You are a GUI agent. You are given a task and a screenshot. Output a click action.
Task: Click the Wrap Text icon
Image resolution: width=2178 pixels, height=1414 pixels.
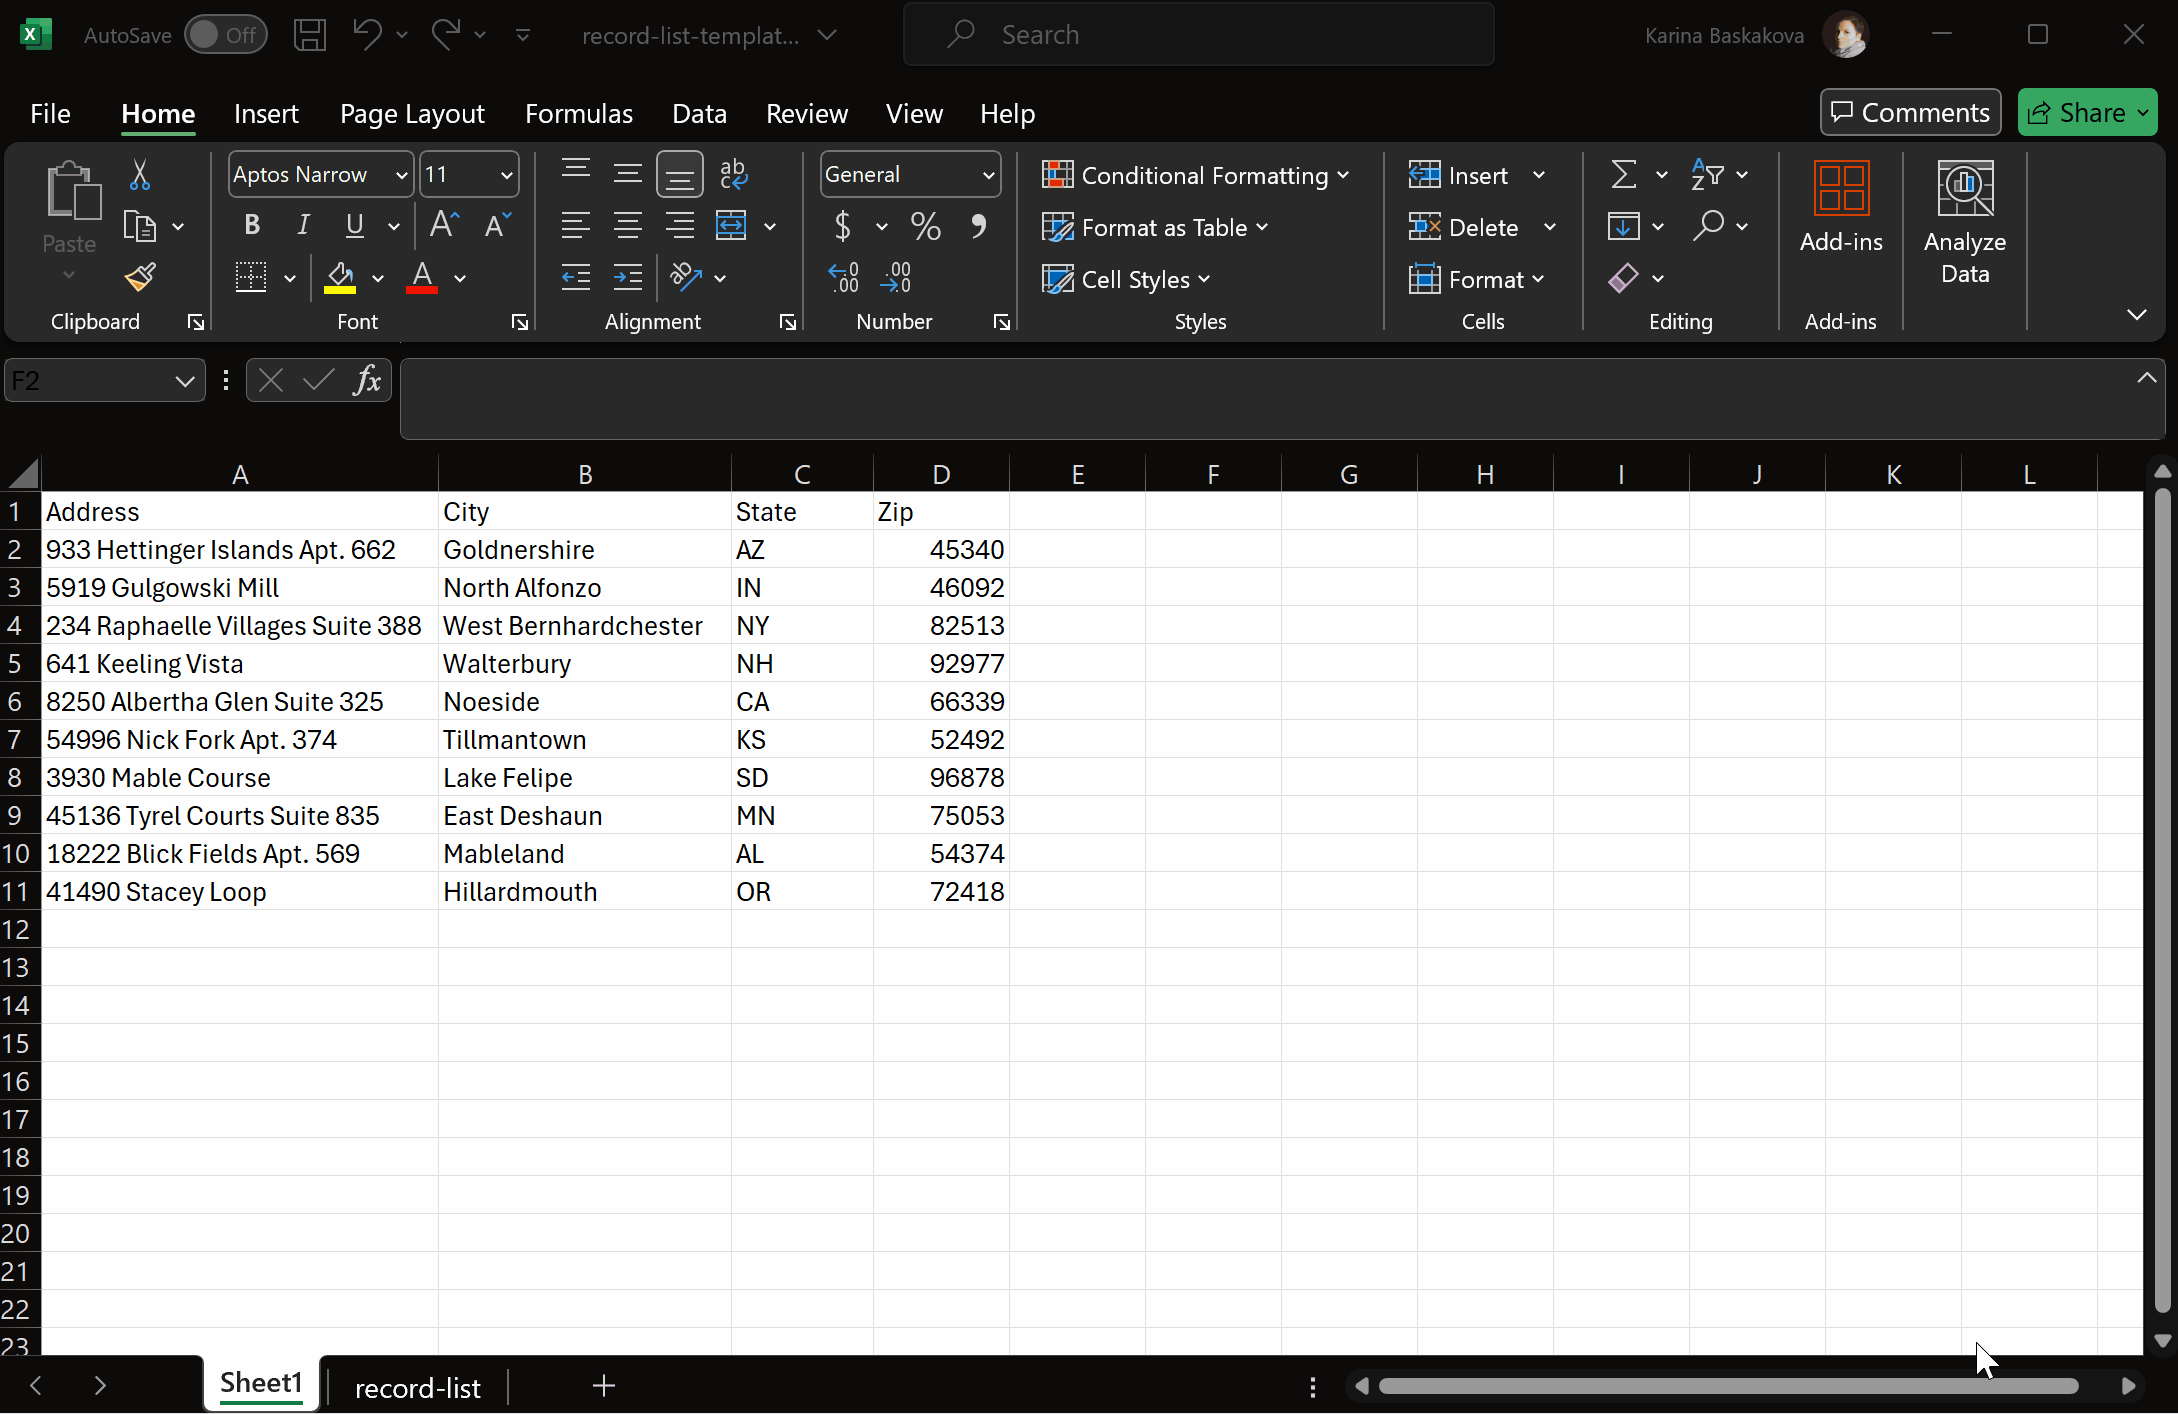pos(733,174)
